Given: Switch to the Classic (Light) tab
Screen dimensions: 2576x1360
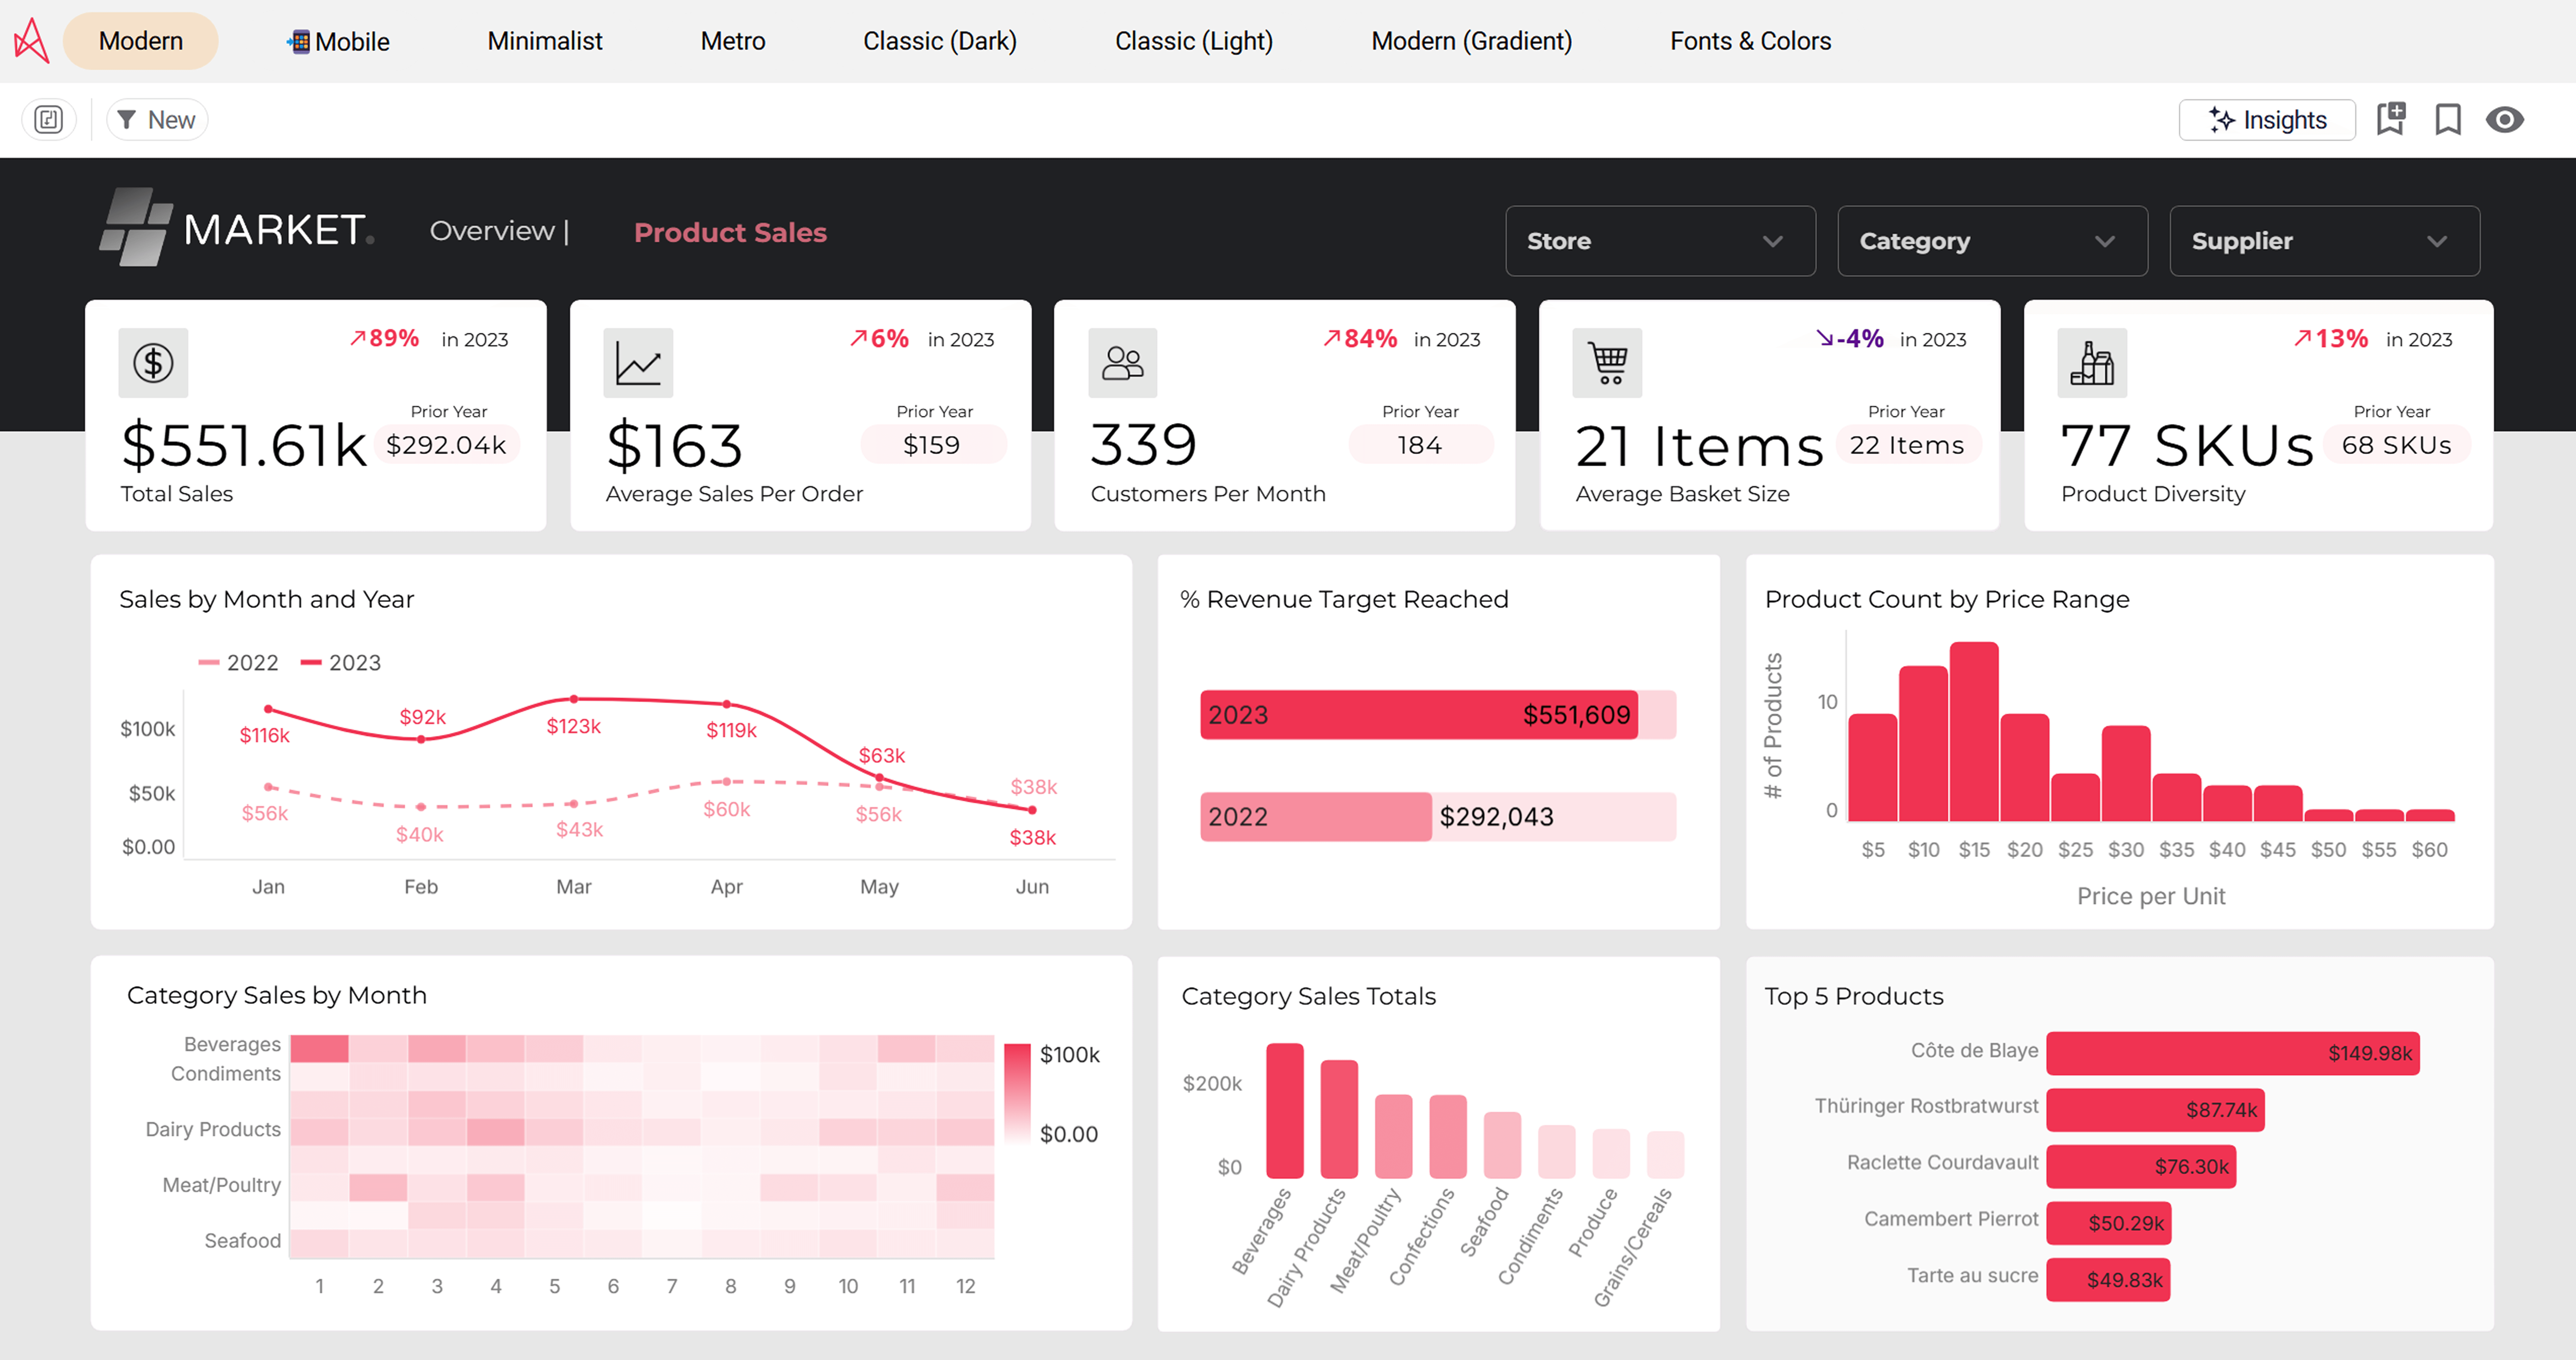Looking at the screenshot, I should click(1194, 41).
